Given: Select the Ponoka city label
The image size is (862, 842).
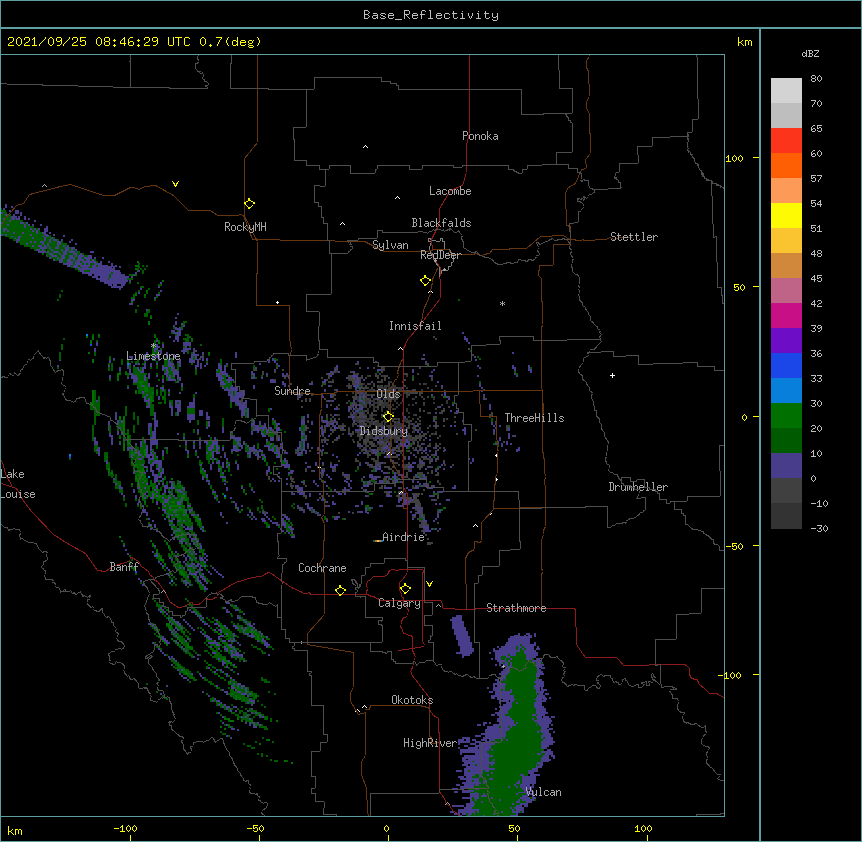Looking at the screenshot, I should (x=480, y=136).
